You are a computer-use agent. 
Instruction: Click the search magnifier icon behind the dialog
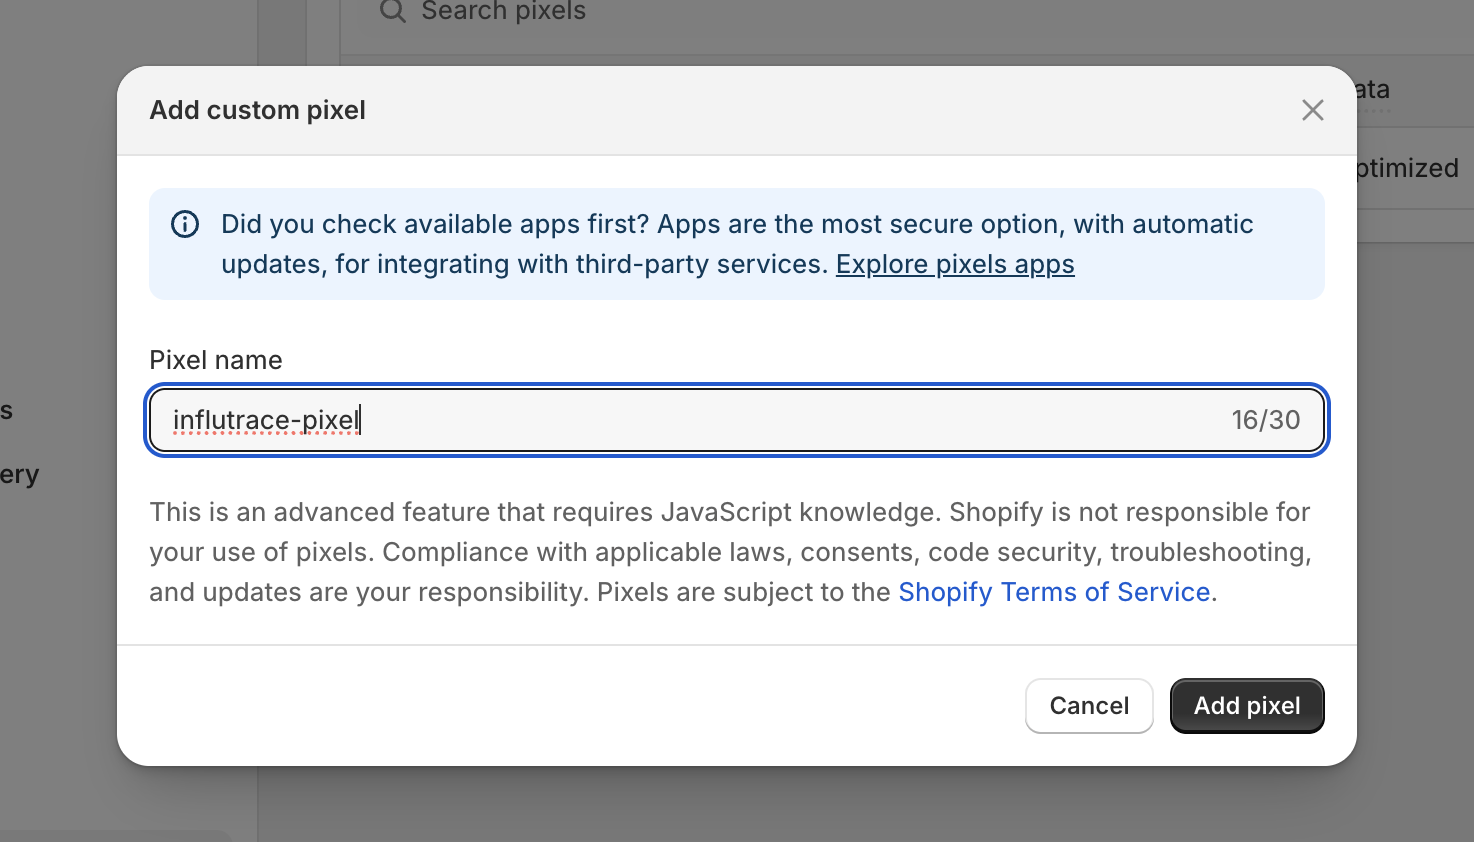pyautogui.click(x=393, y=11)
